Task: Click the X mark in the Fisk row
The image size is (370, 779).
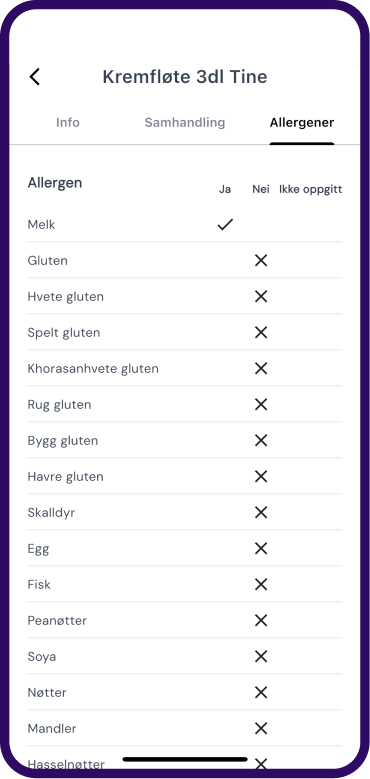Action: [x=261, y=584]
